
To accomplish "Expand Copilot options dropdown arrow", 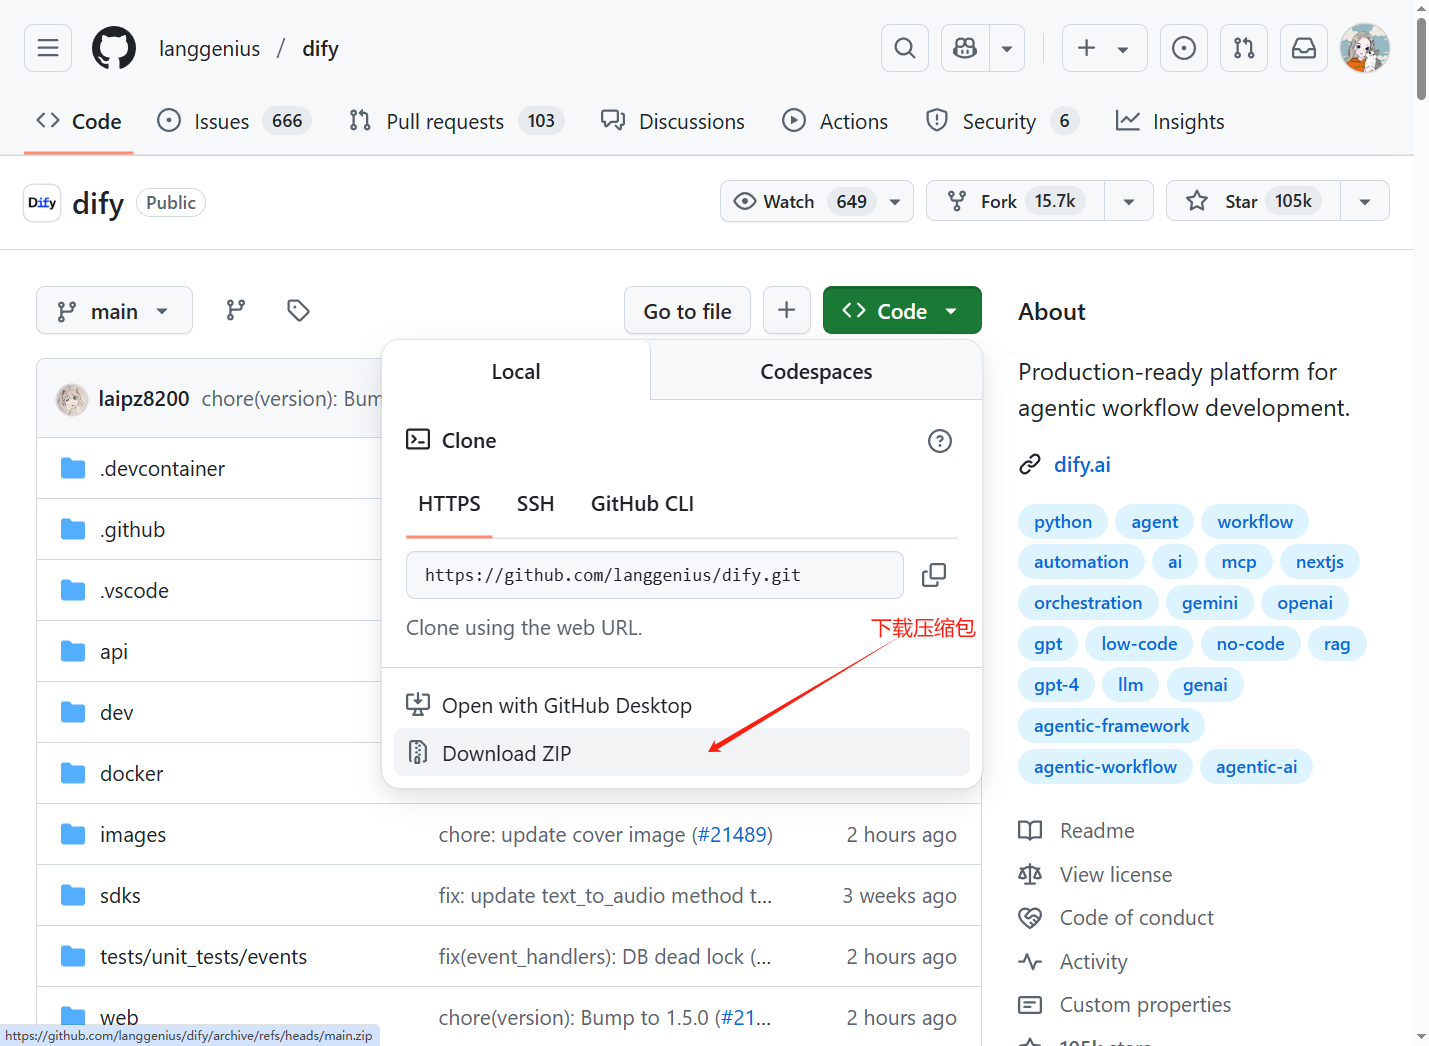I will coord(1007,48).
